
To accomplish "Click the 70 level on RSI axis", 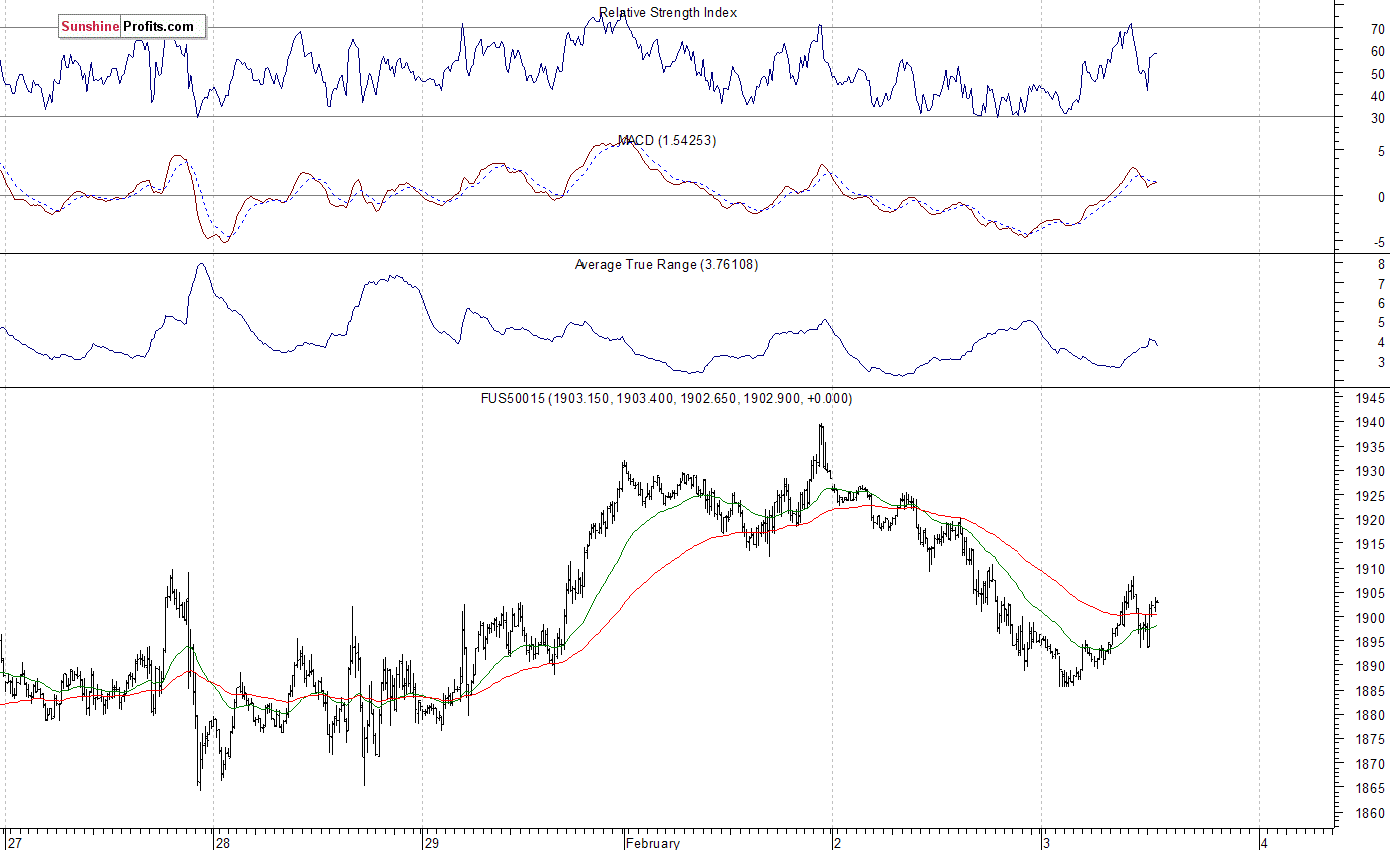I will 1377,29.
